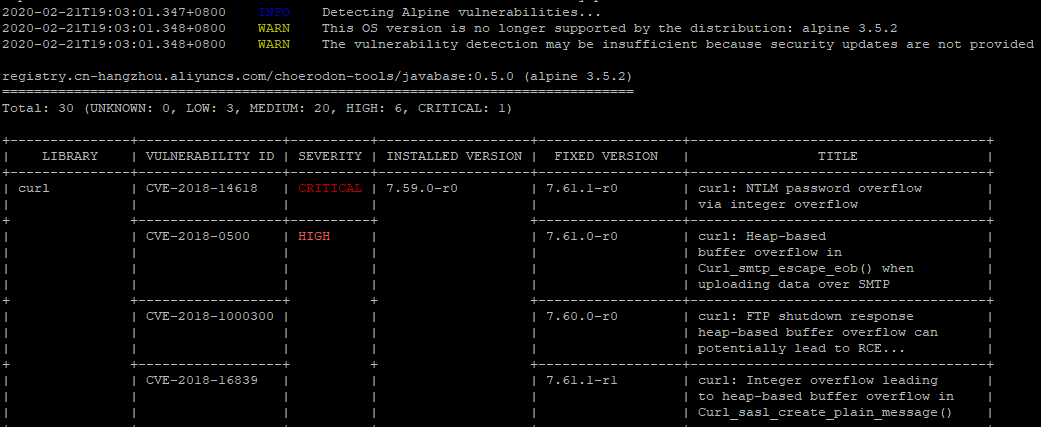1041x427 pixels.
Task: Select fixed version 7.61.1-r1
Action: point(582,380)
